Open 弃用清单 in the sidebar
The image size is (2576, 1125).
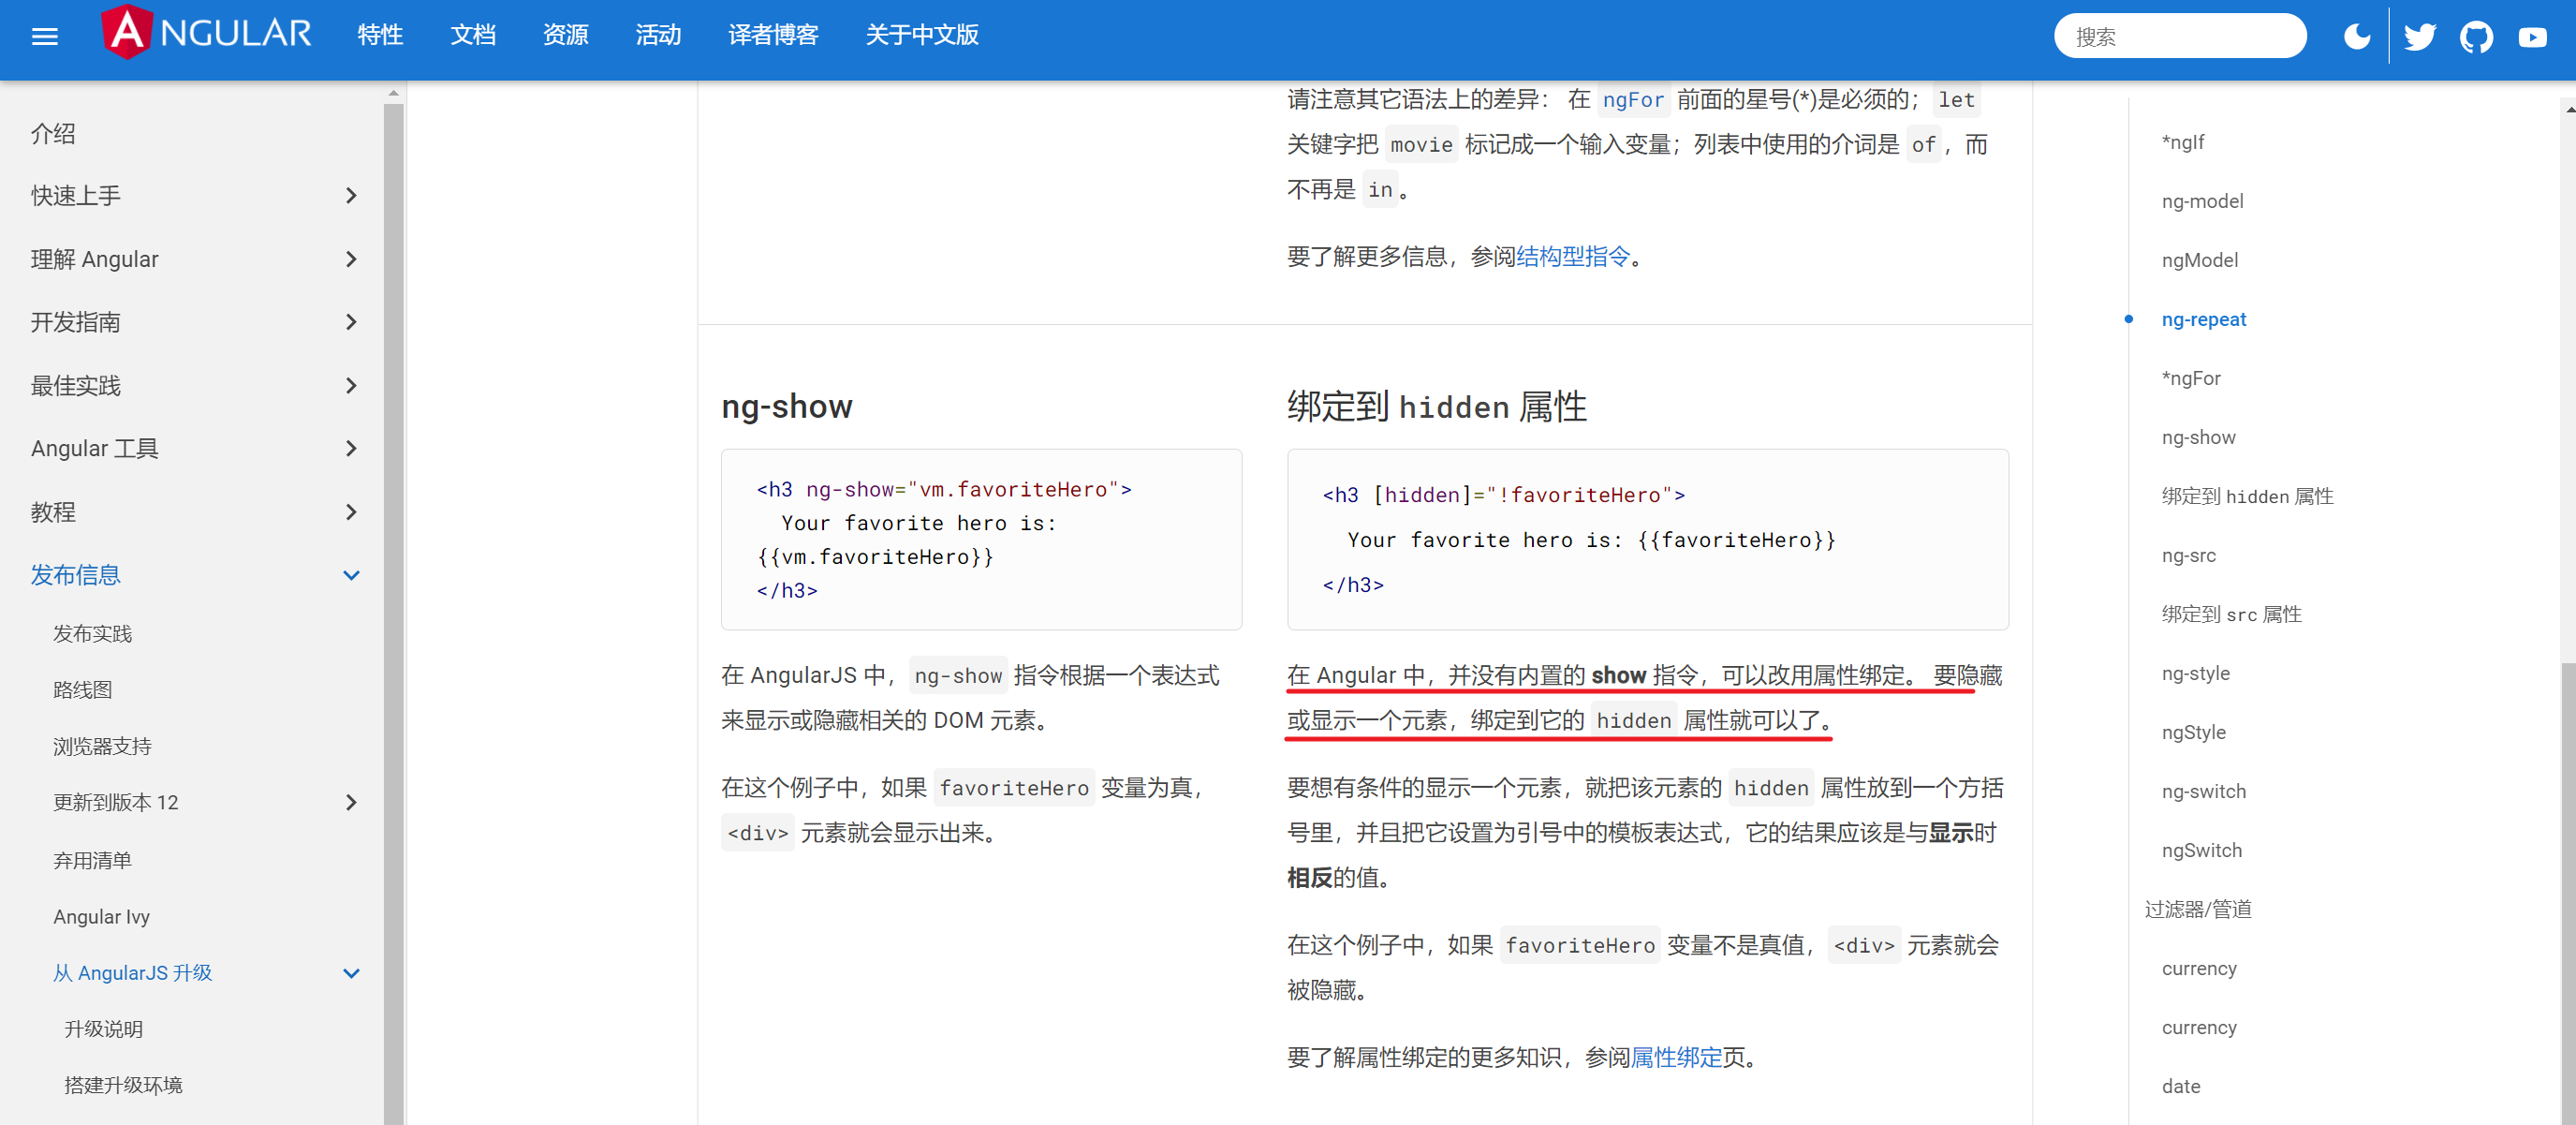[92, 860]
